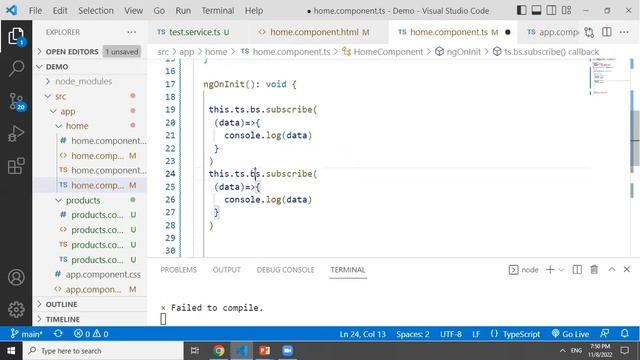Image resolution: width=640 pixels, height=360 pixels.
Task: Collapse the src folder
Action: point(90,96)
